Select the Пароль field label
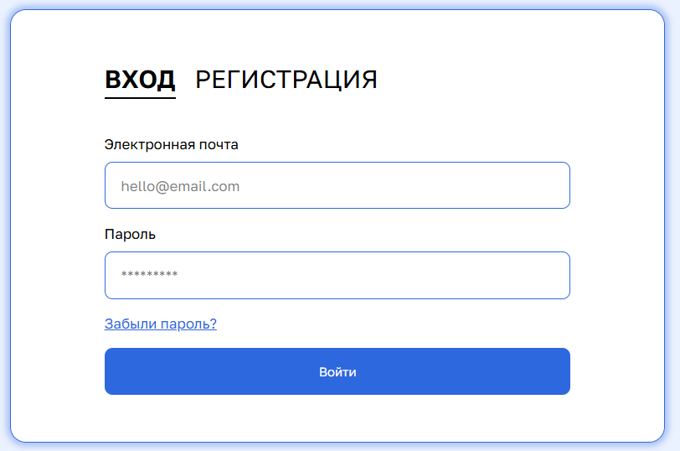 click(130, 234)
